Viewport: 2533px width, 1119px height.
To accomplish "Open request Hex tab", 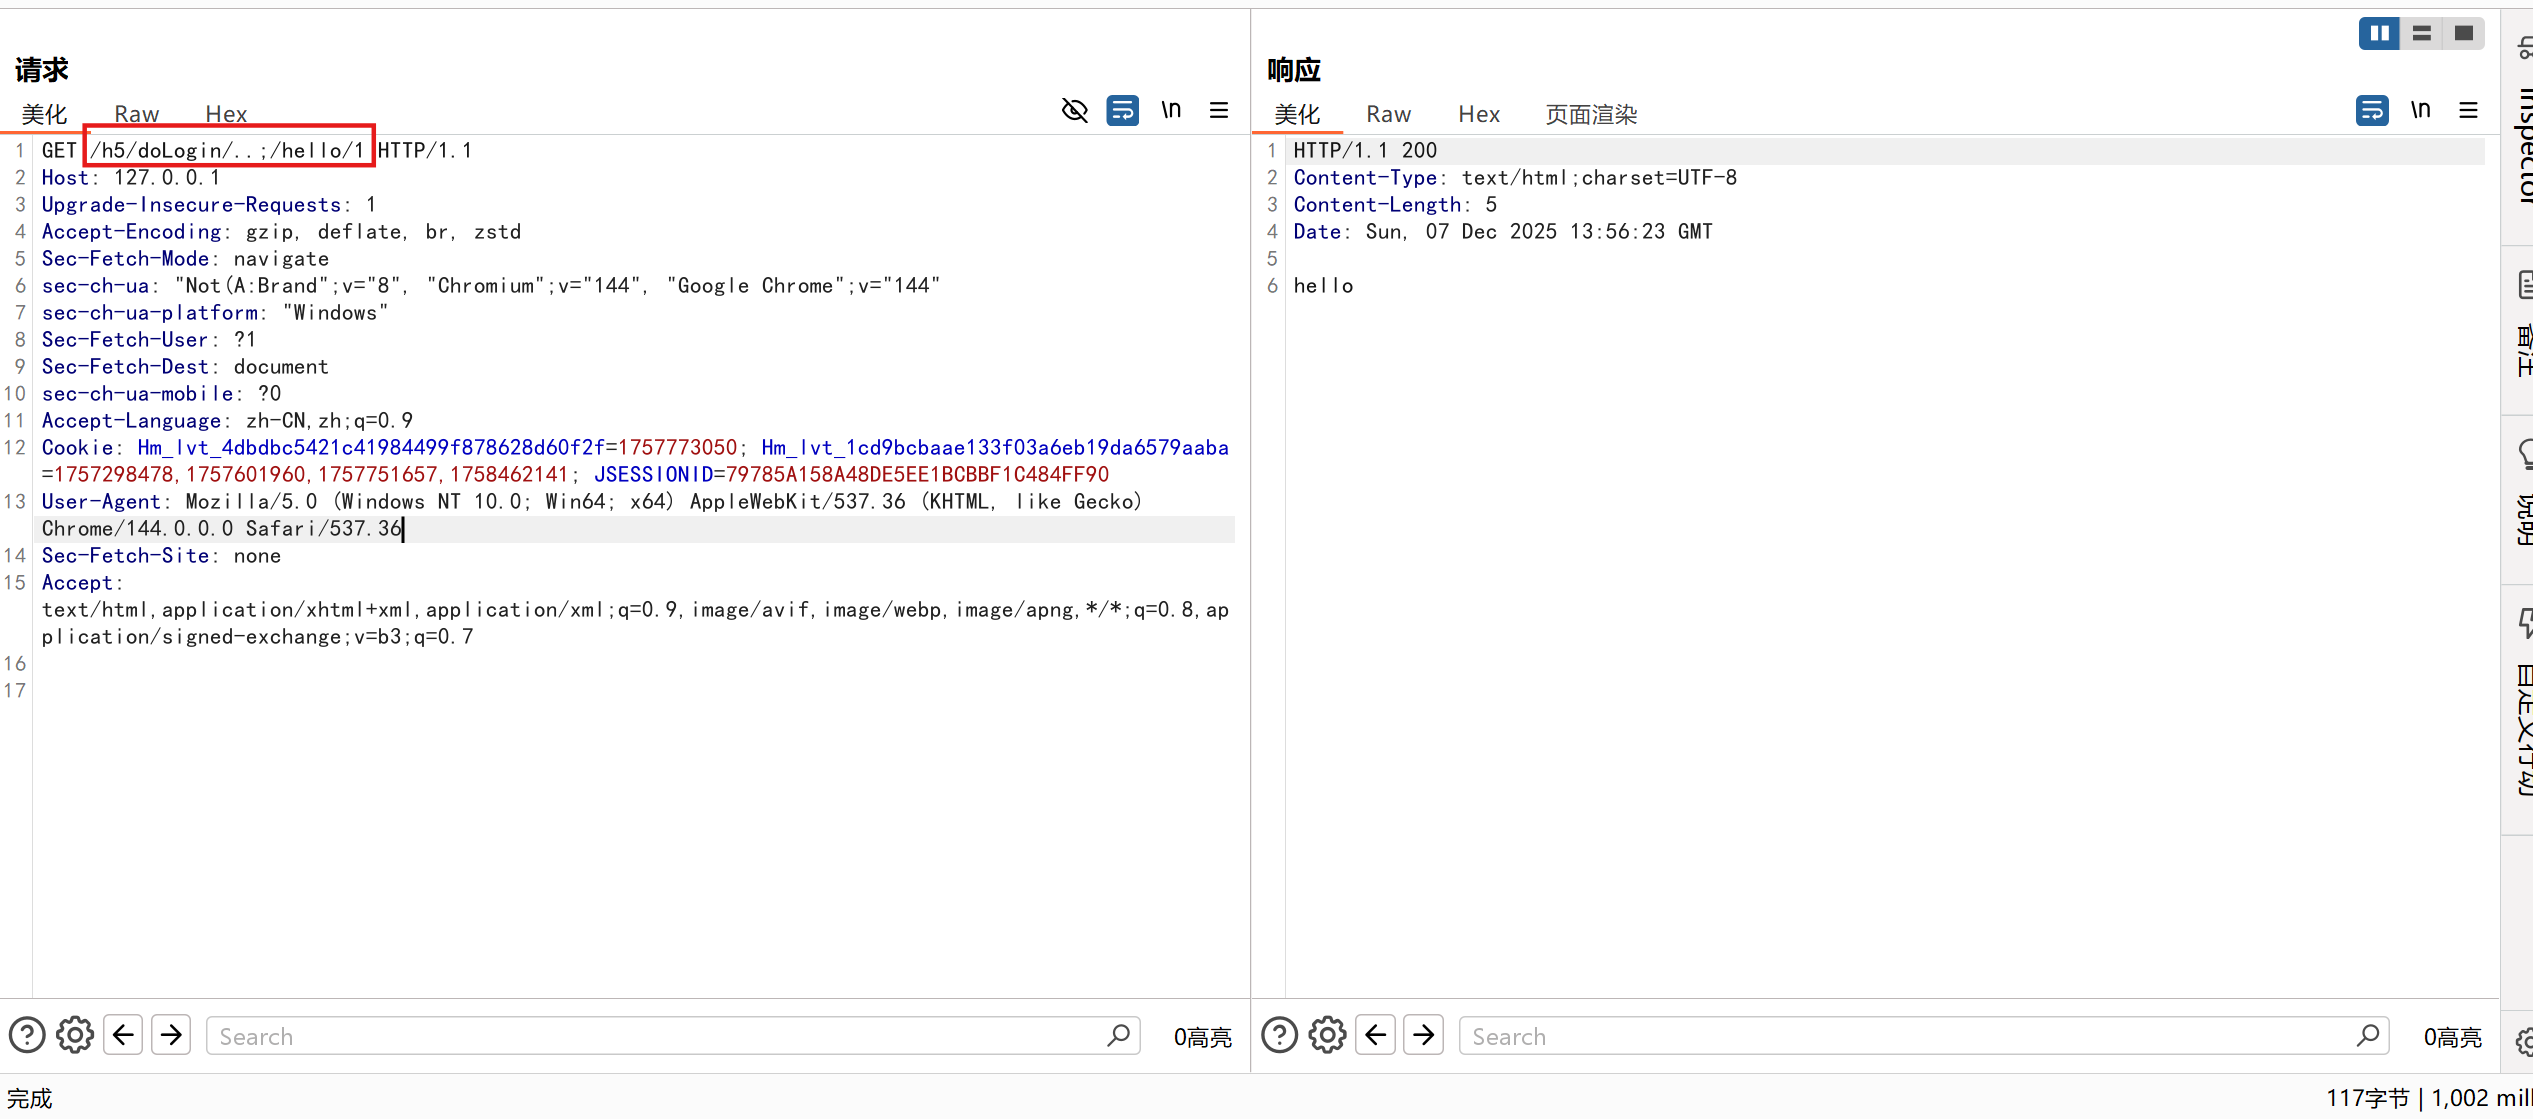I will 226,114.
